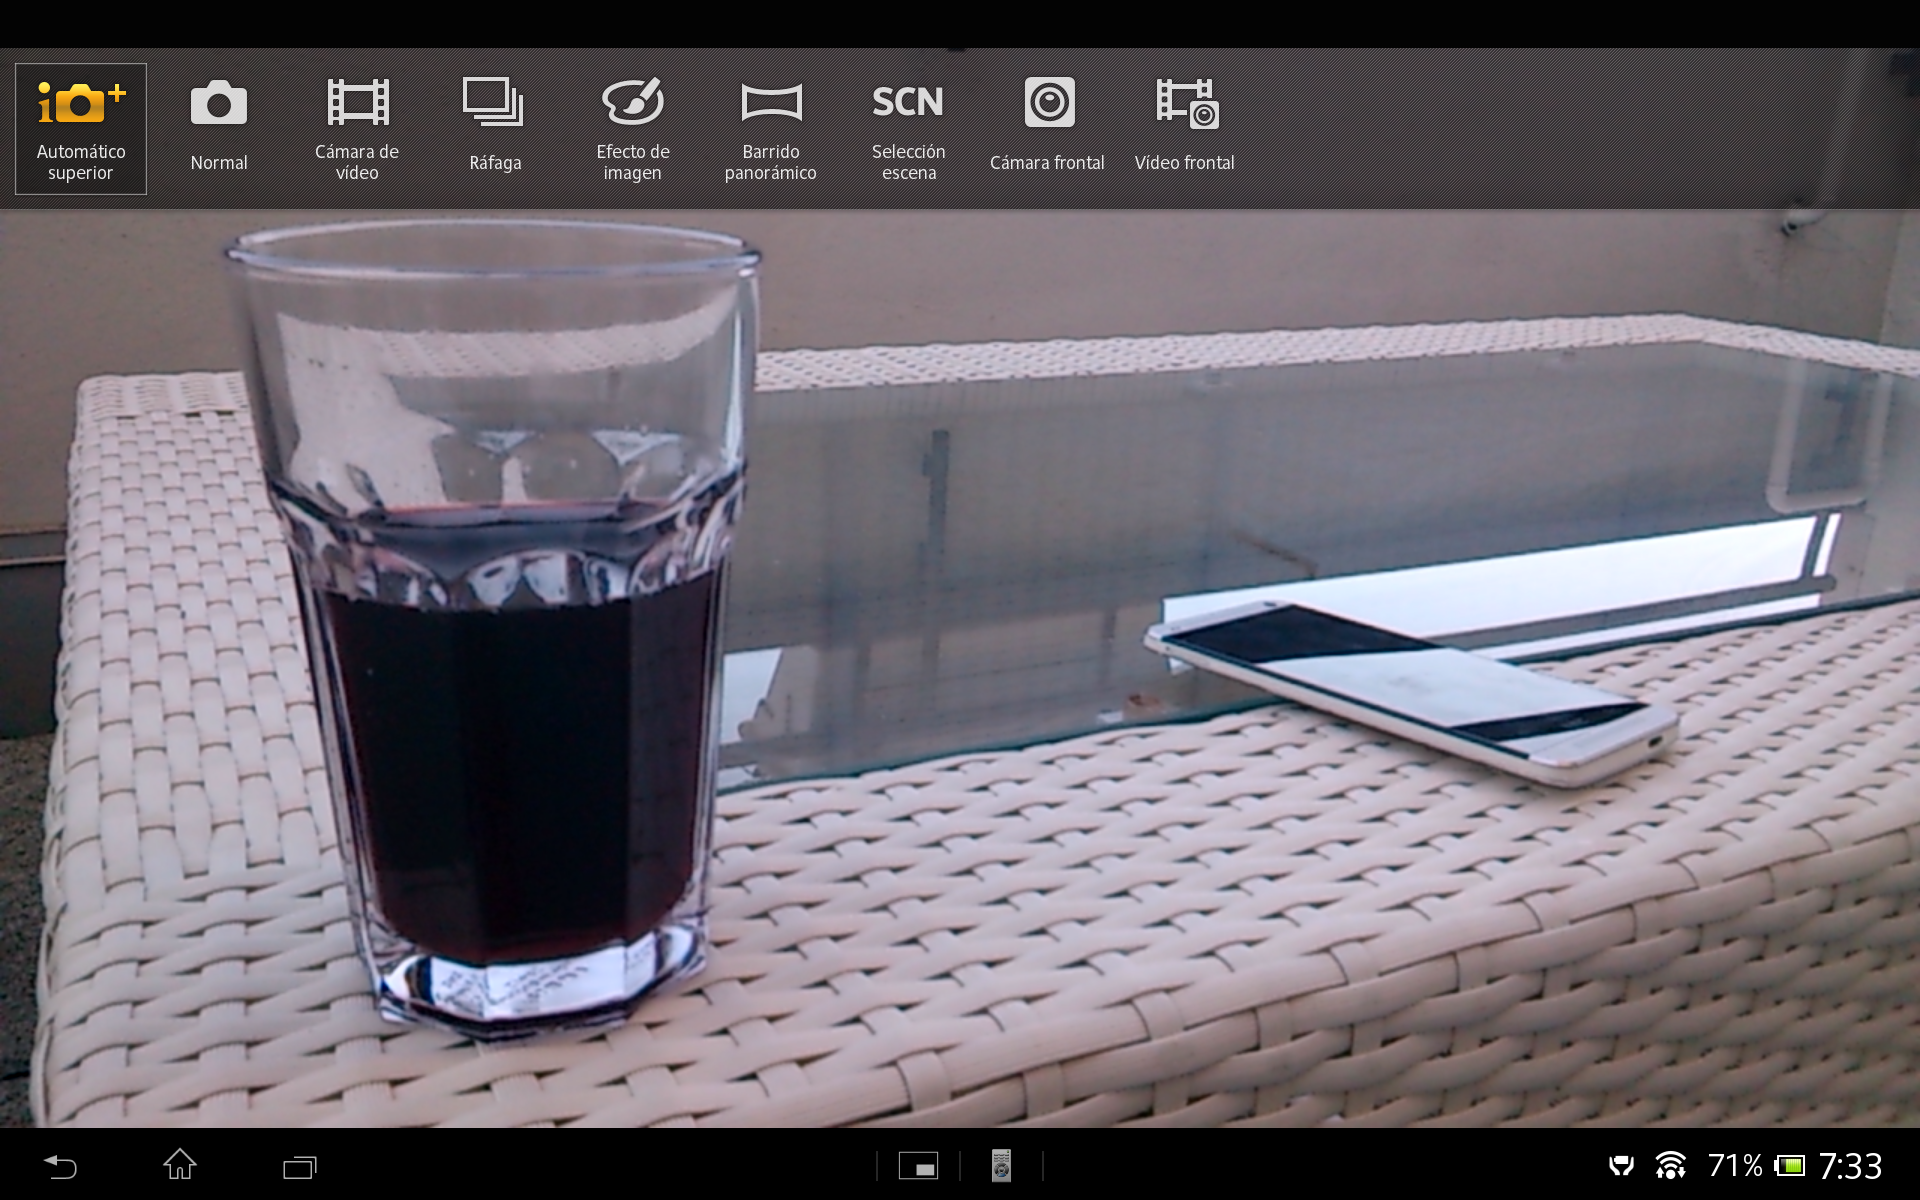Open the recent apps overview
This screenshot has width=1920, height=1200.
299,1166
